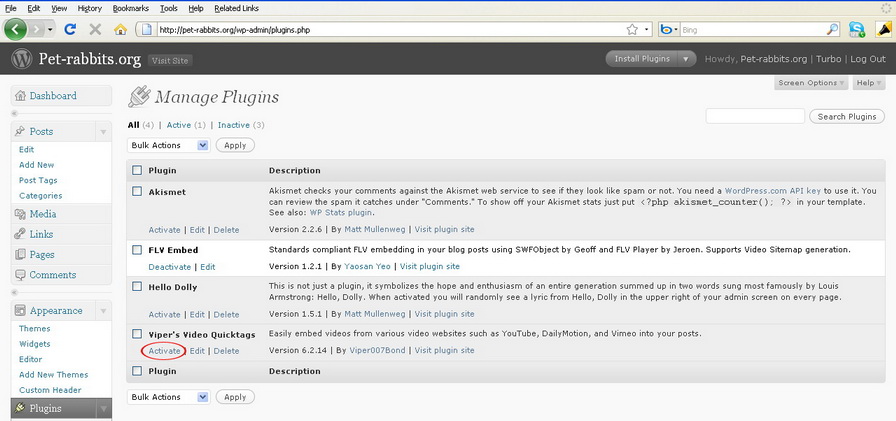The width and height of the screenshot is (896, 421).
Task: Go back with the green back arrow
Action: point(15,29)
